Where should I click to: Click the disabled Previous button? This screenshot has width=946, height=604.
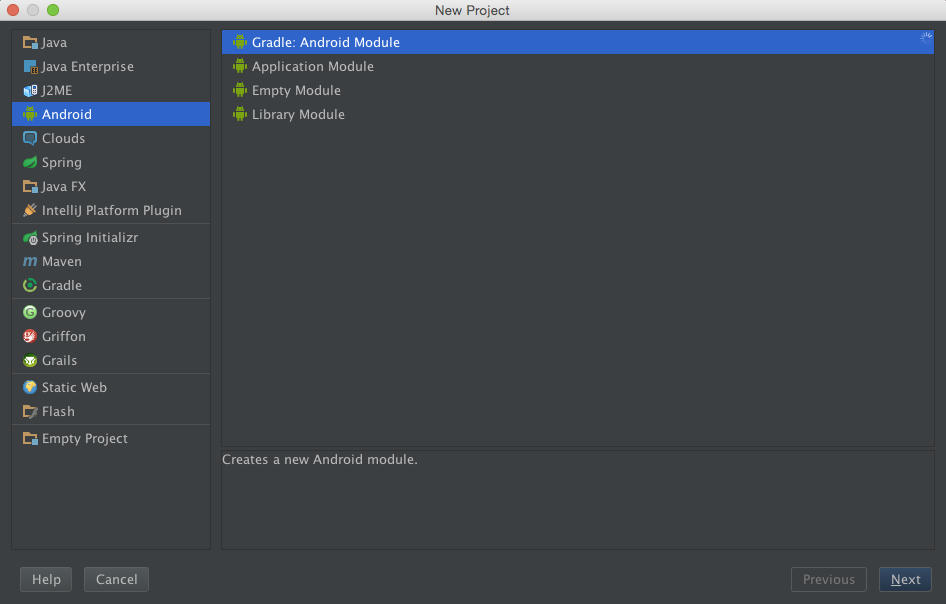coord(828,579)
